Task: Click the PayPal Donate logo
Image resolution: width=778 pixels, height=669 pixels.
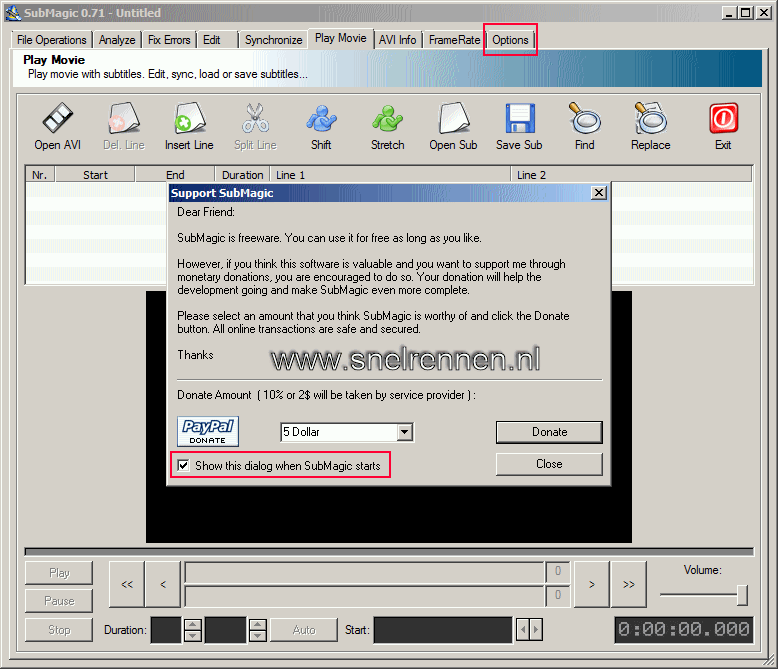Action: 208,431
